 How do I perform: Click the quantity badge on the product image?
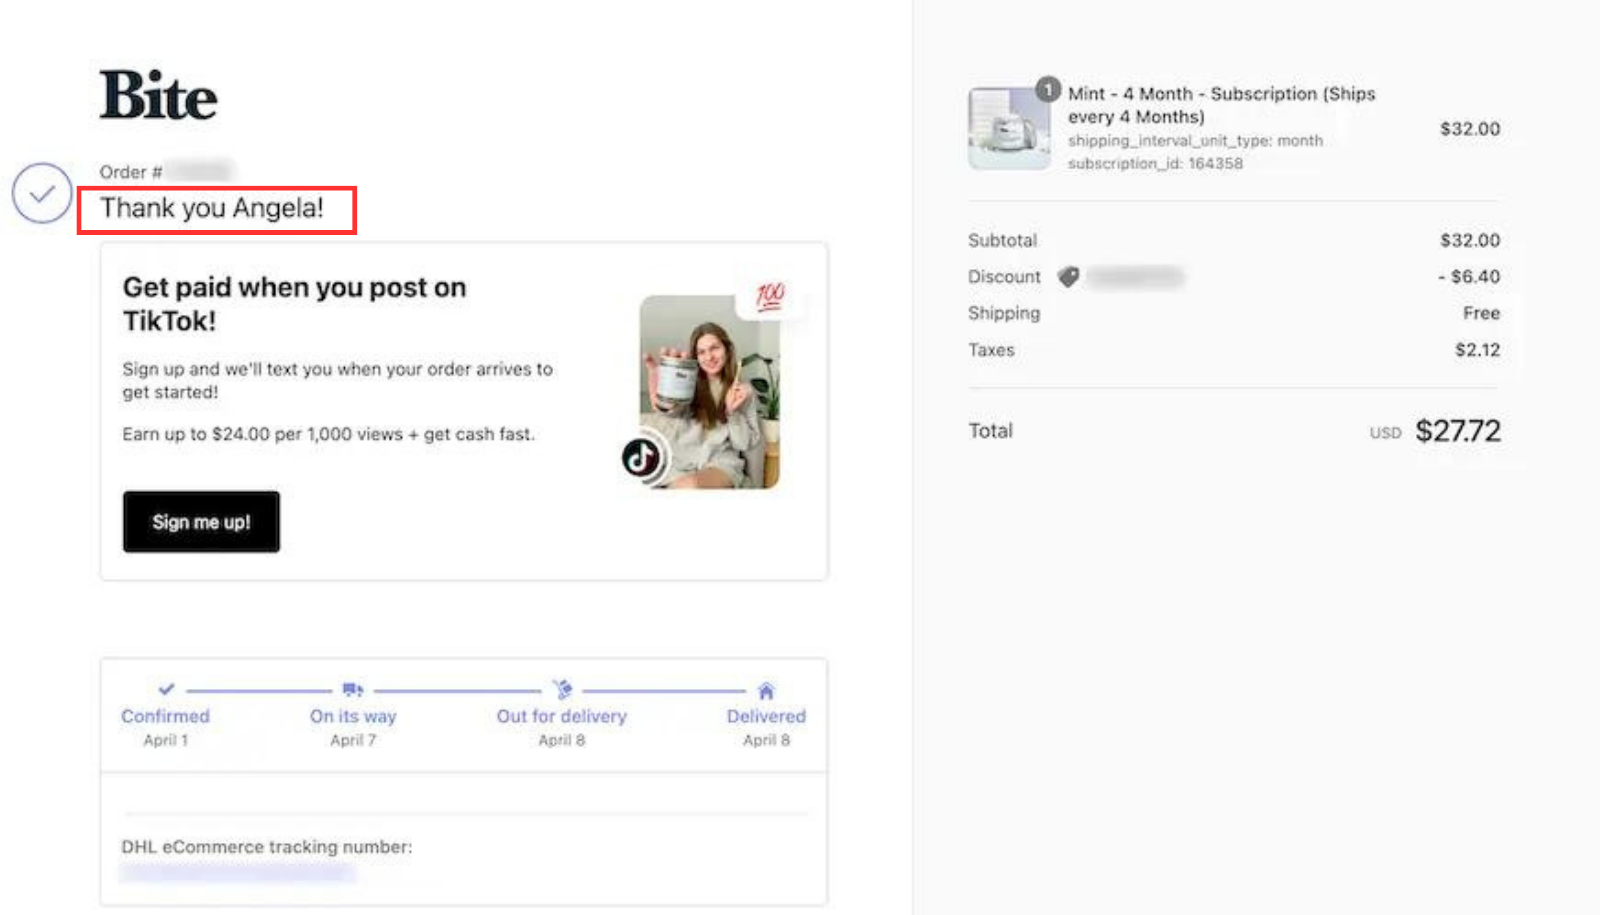click(x=1046, y=88)
